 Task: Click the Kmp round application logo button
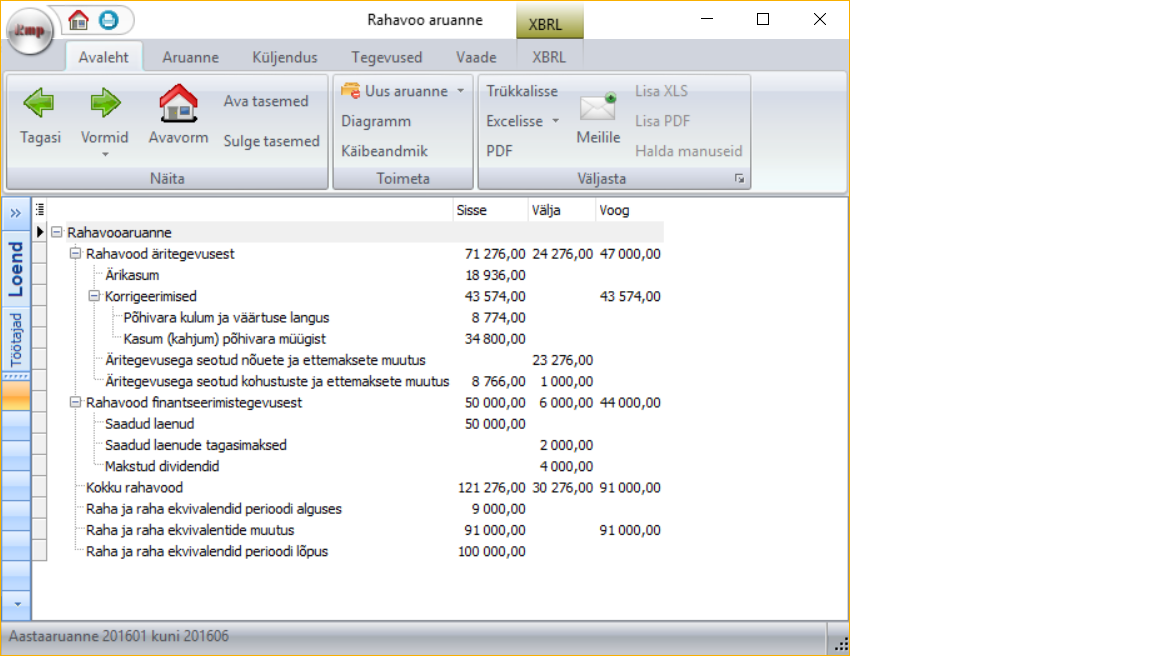point(30,33)
